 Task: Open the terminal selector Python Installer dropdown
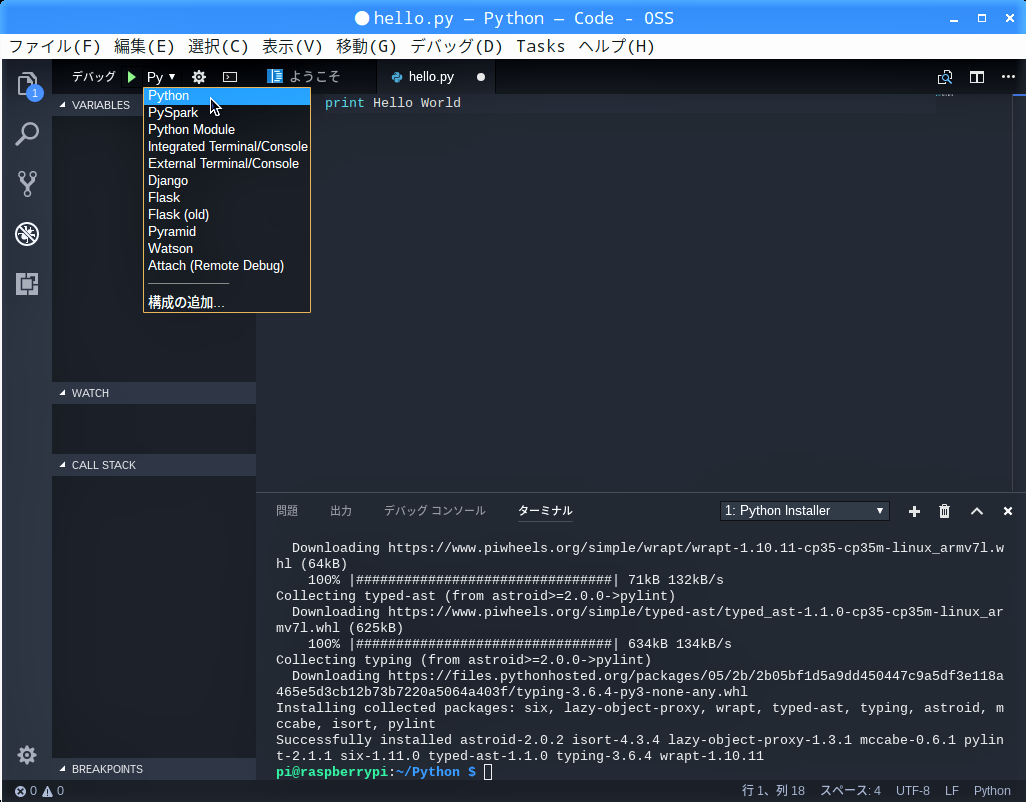tap(804, 511)
